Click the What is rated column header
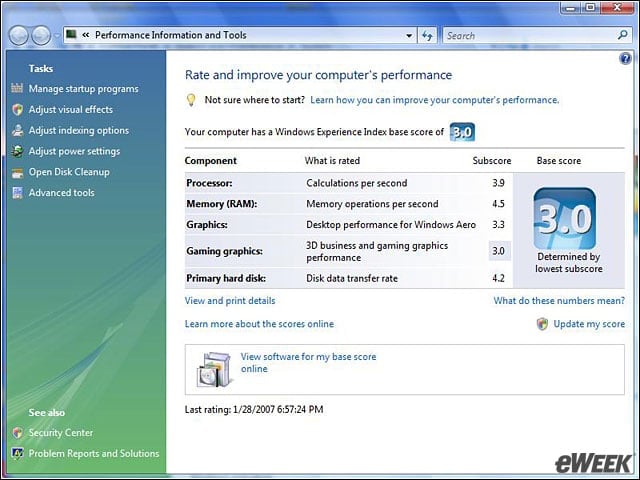640x480 pixels. point(332,161)
